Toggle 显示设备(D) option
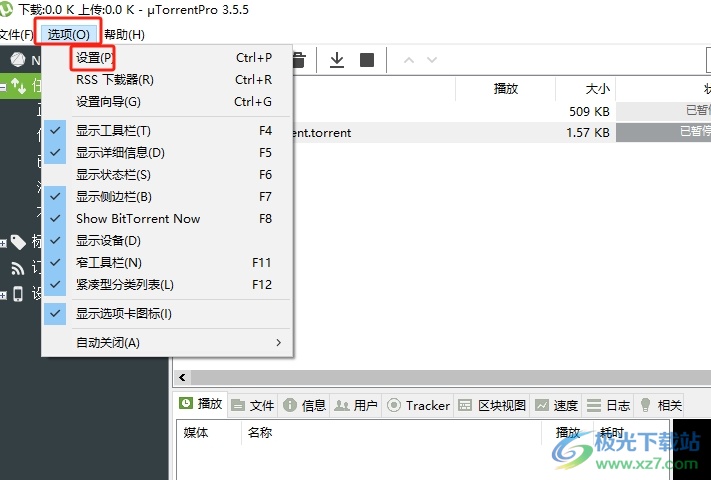This screenshot has height=480, width=711. pyautogui.click(x=168, y=241)
